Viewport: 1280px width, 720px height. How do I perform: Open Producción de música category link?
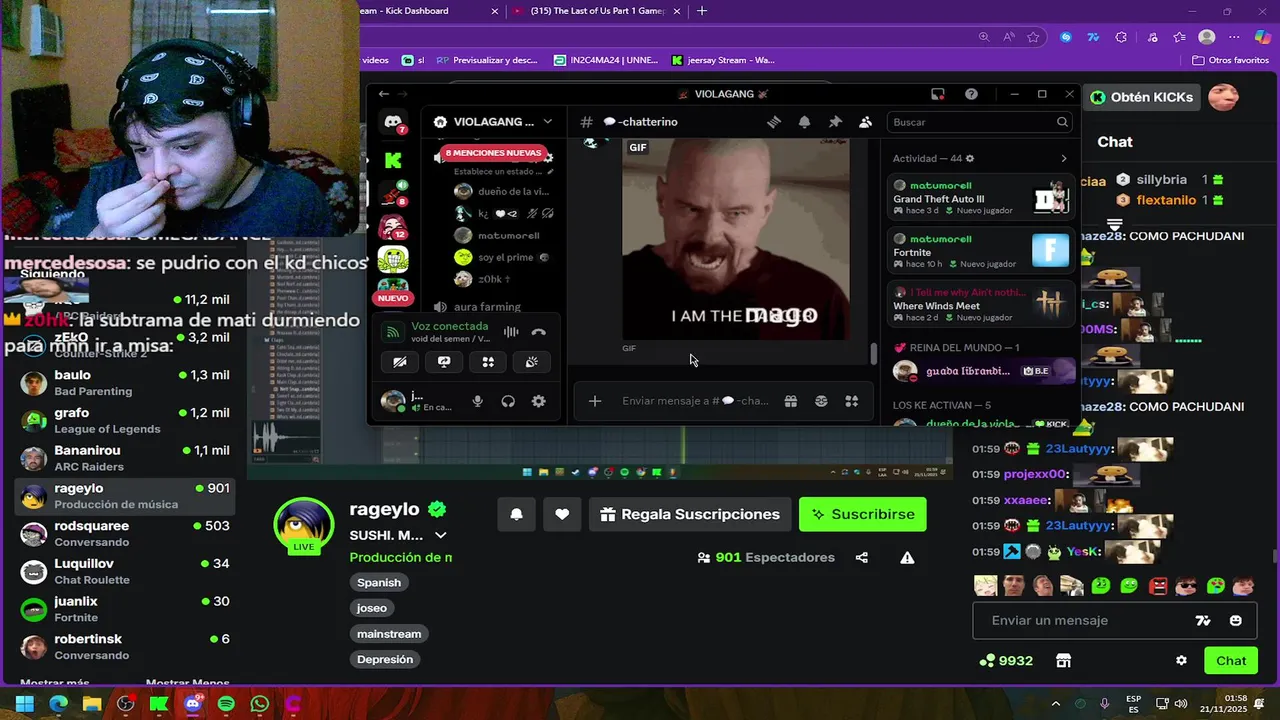pyautogui.click(x=401, y=557)
